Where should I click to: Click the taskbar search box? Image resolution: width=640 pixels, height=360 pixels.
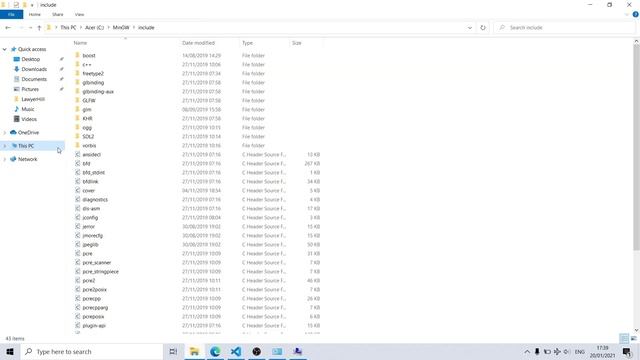click(x=91, y=351)
